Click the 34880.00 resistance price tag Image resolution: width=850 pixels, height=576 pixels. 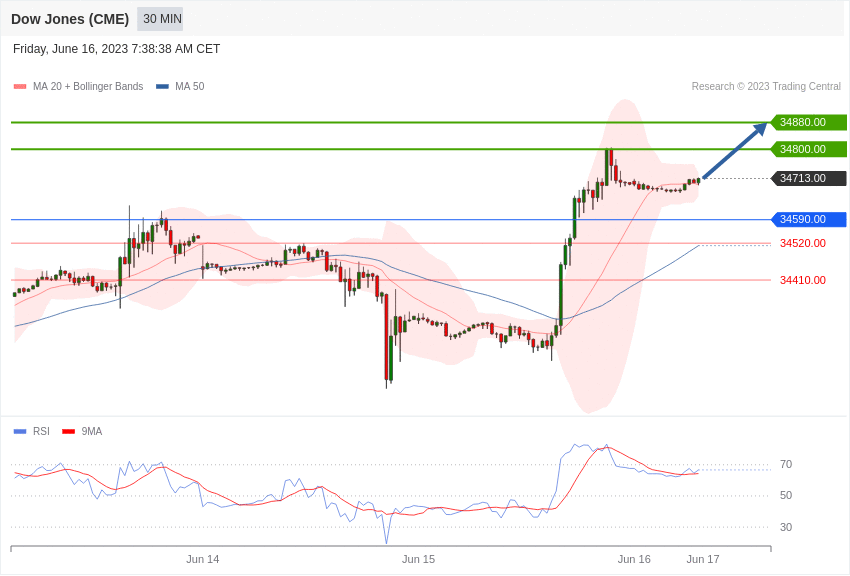(808, 122)
